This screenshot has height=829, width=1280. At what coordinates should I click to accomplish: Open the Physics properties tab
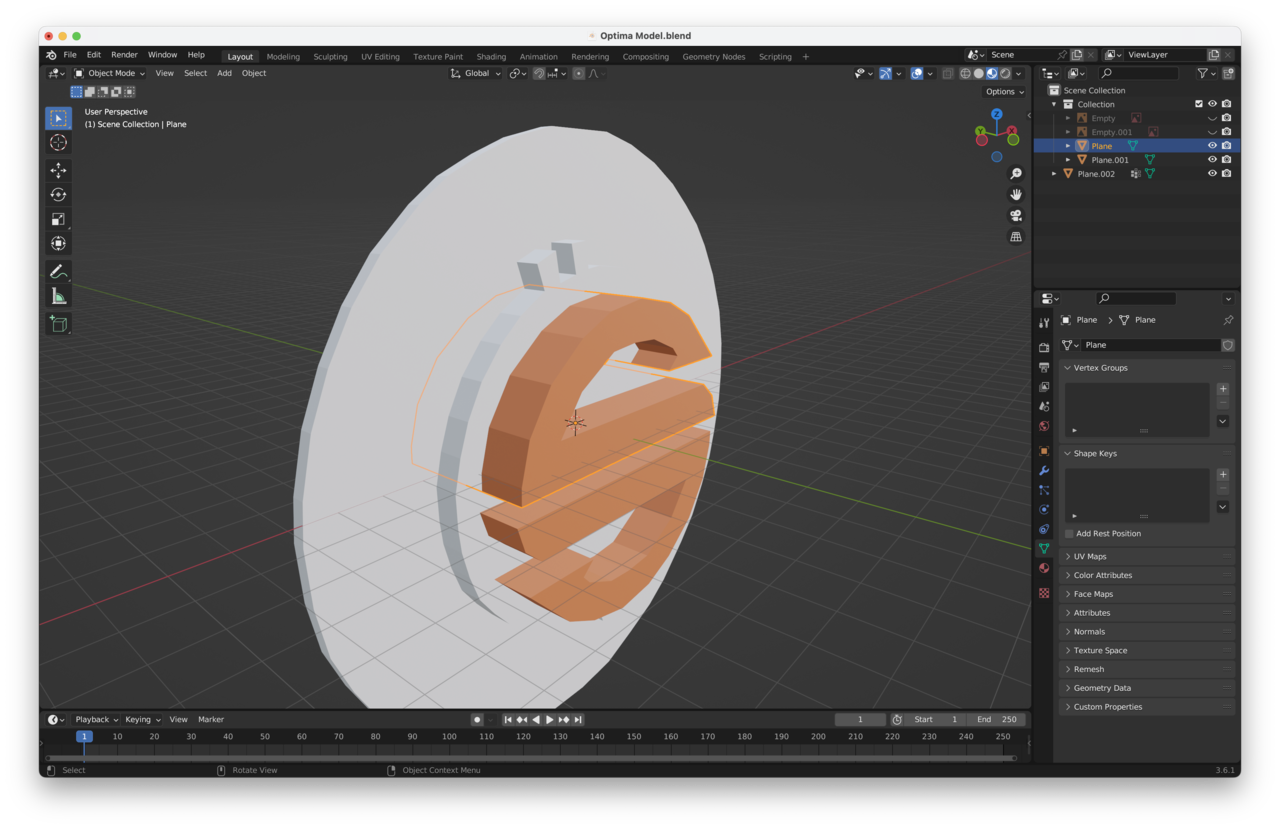pos(1044,509)
